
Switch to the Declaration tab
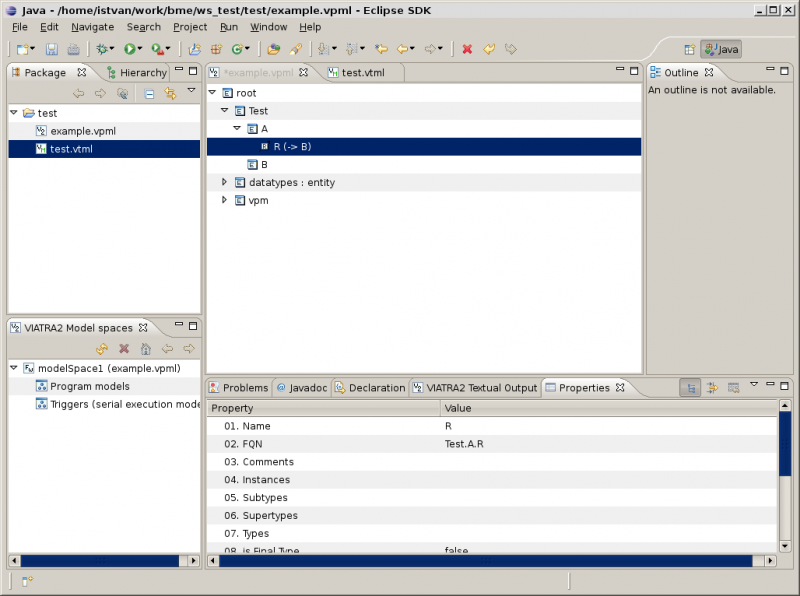370,388
